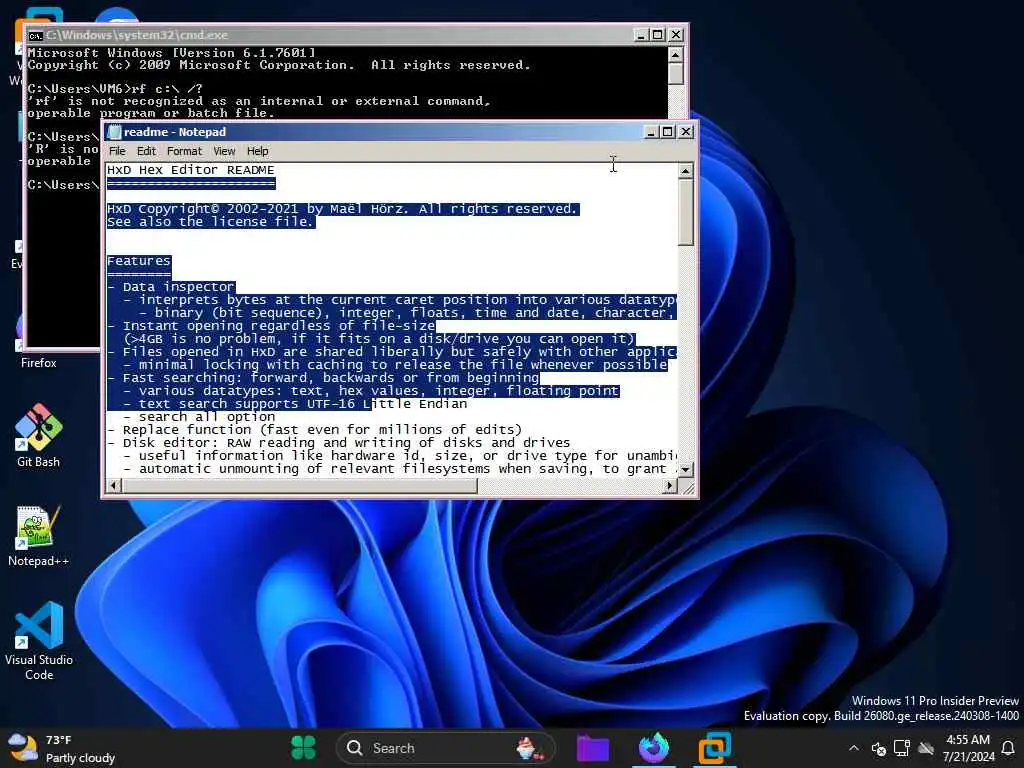This screenshot has width=1024, height=768.
Task: Click the "See also the license file." line
Action: coord(210,222)
